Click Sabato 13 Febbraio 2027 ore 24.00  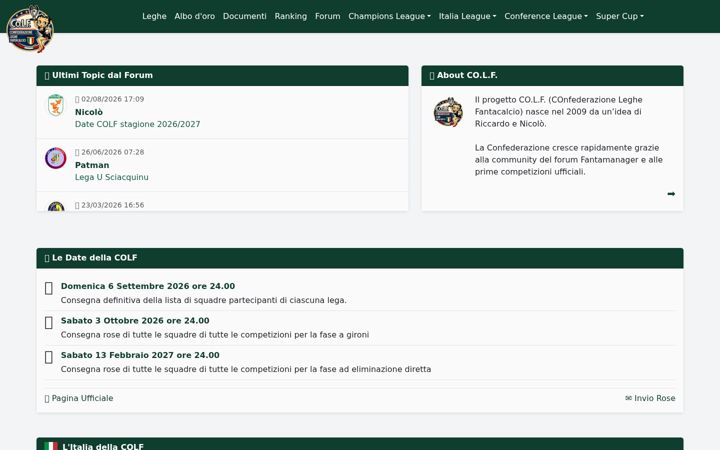(x=140, y=355)
